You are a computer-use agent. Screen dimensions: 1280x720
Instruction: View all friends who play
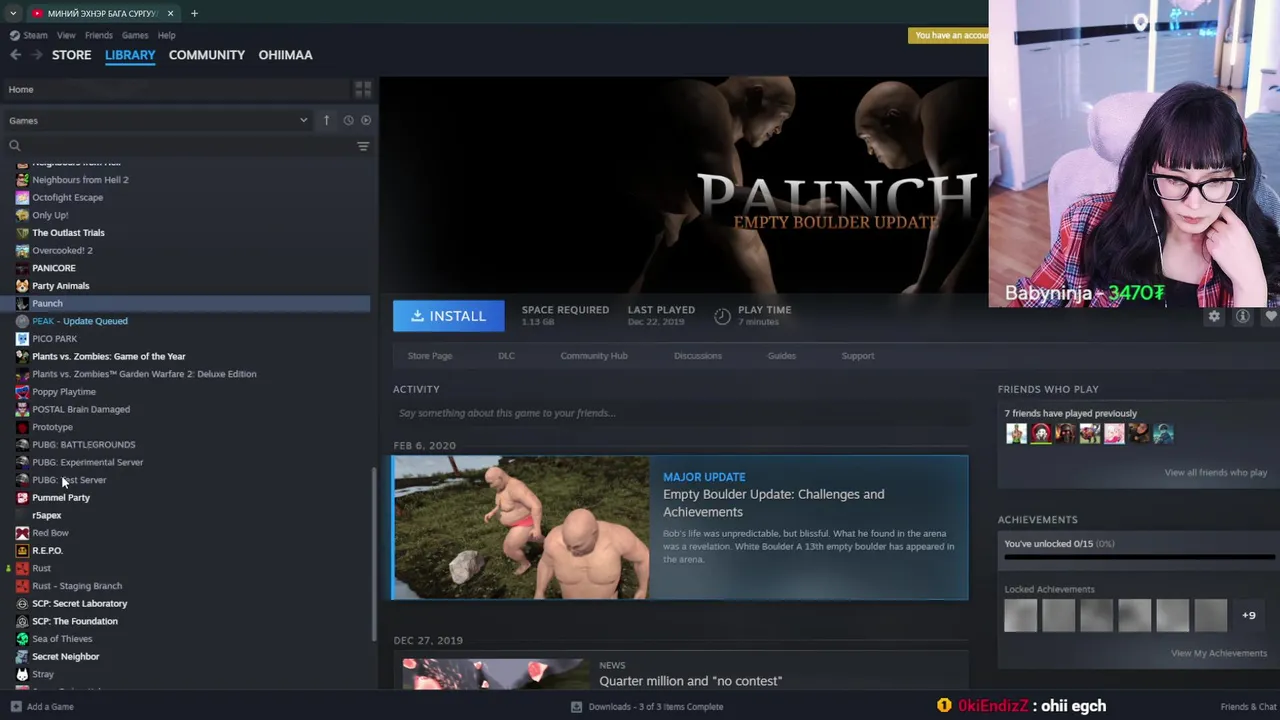point(1215,472)
